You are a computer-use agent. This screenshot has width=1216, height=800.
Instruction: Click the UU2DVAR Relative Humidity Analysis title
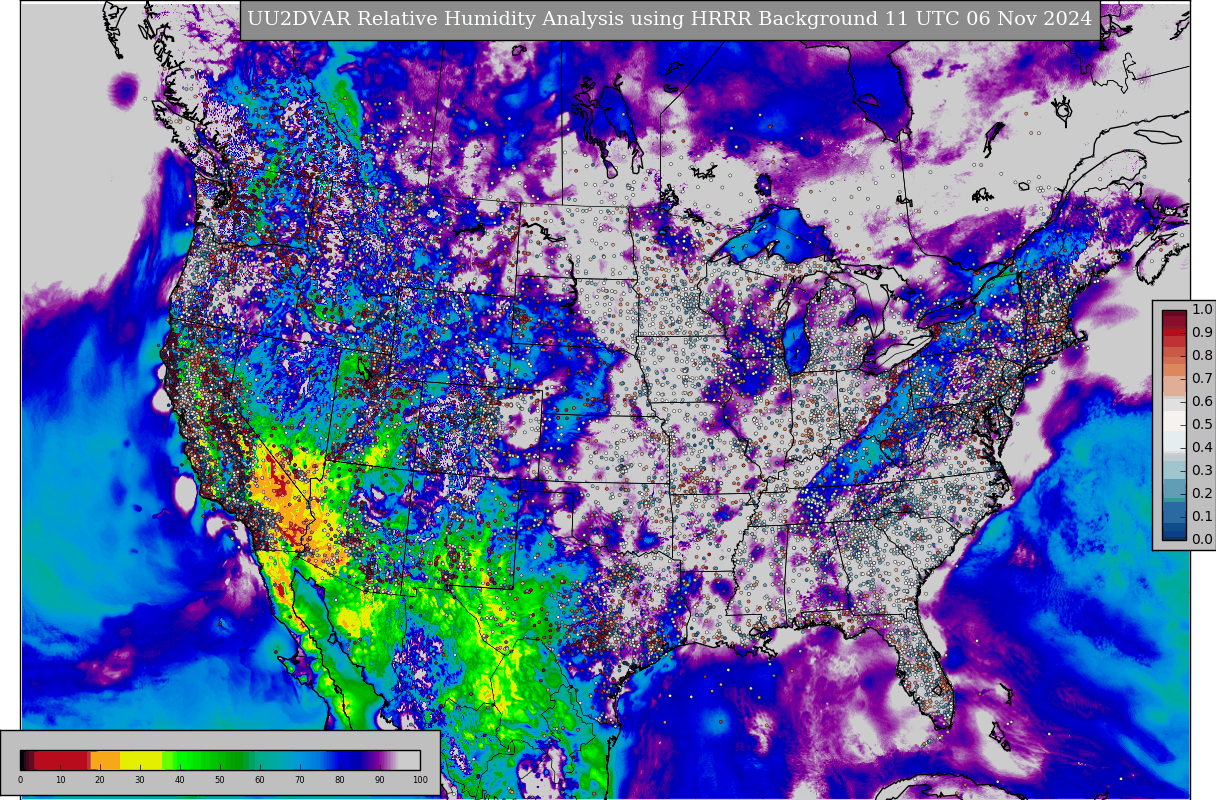coord(670,19)
